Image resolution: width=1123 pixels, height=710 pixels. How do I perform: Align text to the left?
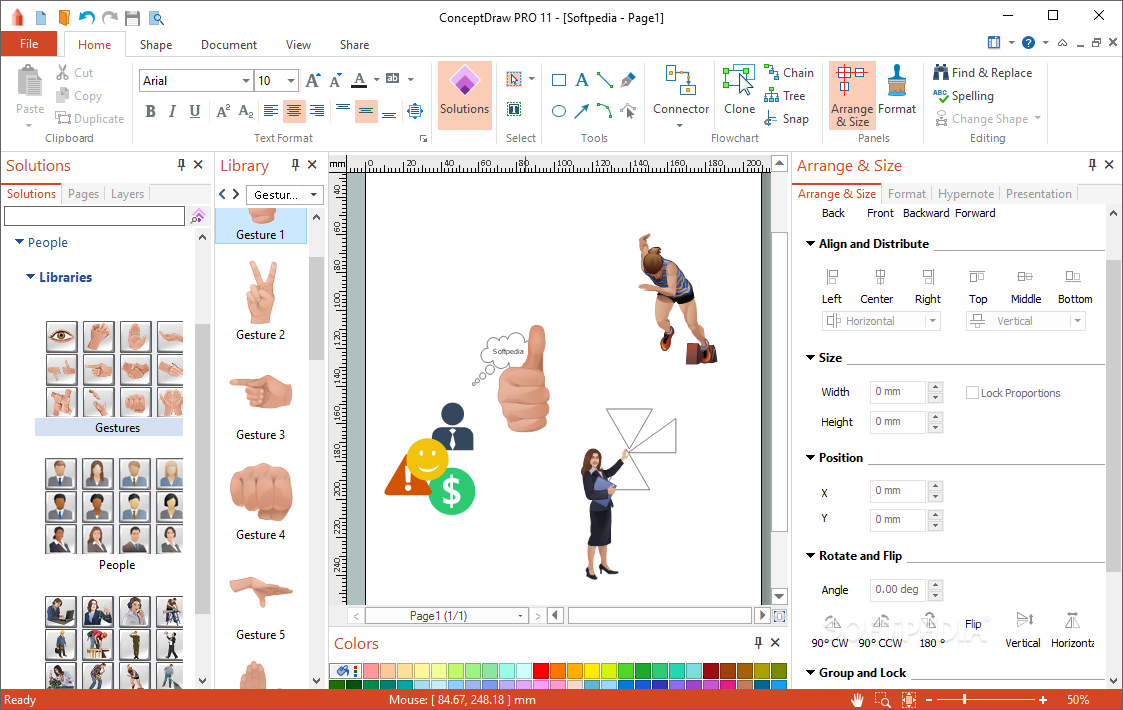pyautogui.click(x=271, y=110)
